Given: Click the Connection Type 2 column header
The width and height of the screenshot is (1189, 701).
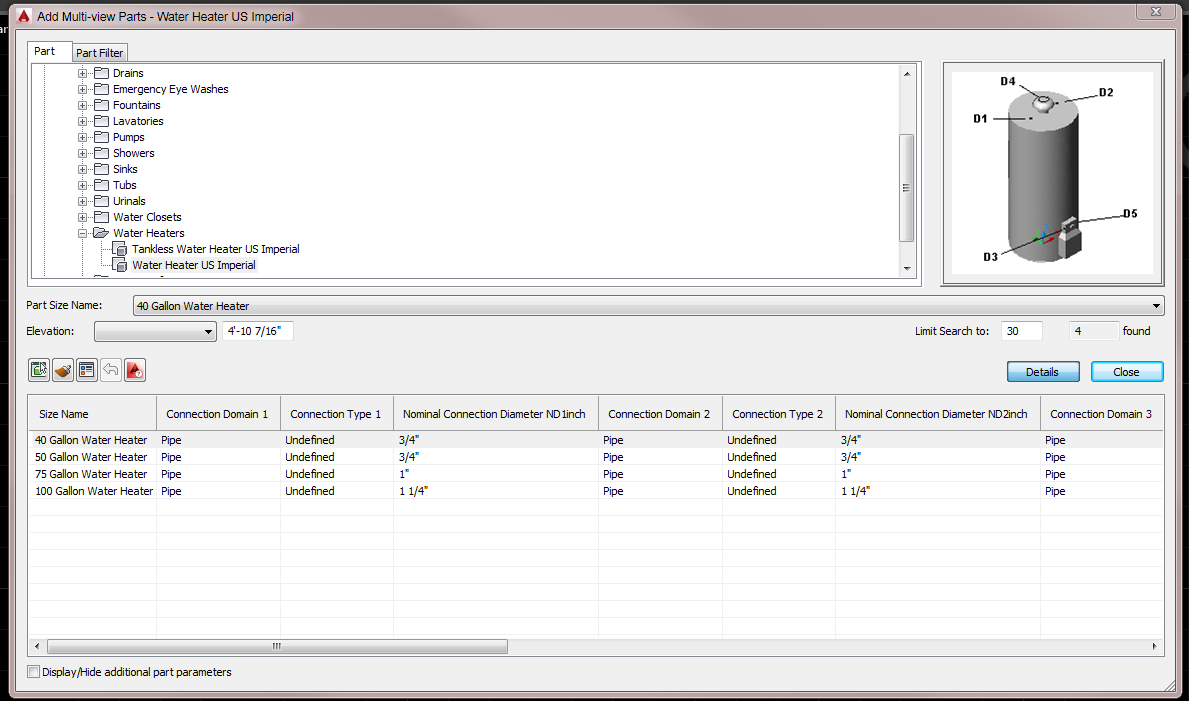Looking at the screenshot, I should (x=779, y=413).
